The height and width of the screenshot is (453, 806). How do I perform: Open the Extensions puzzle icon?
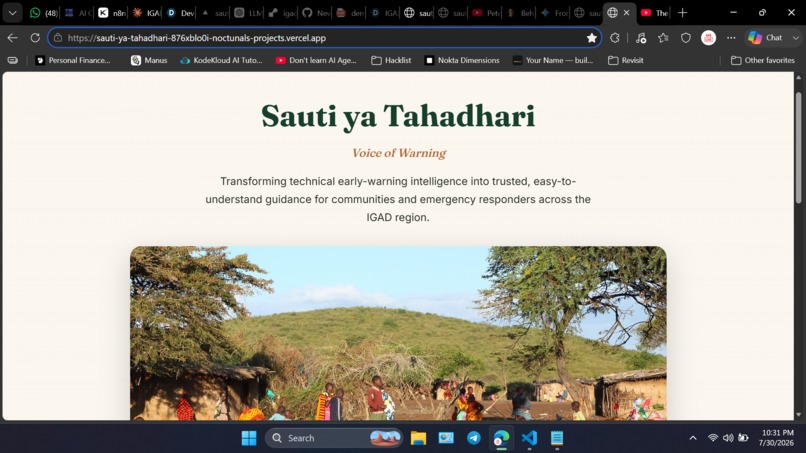coord(615,38)
